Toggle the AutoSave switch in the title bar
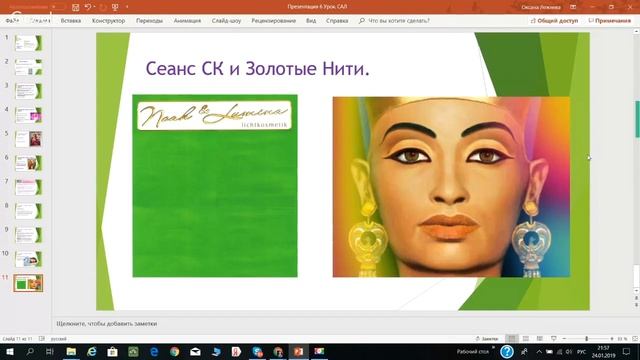640x360 pixels. click(x=58, y=7)
